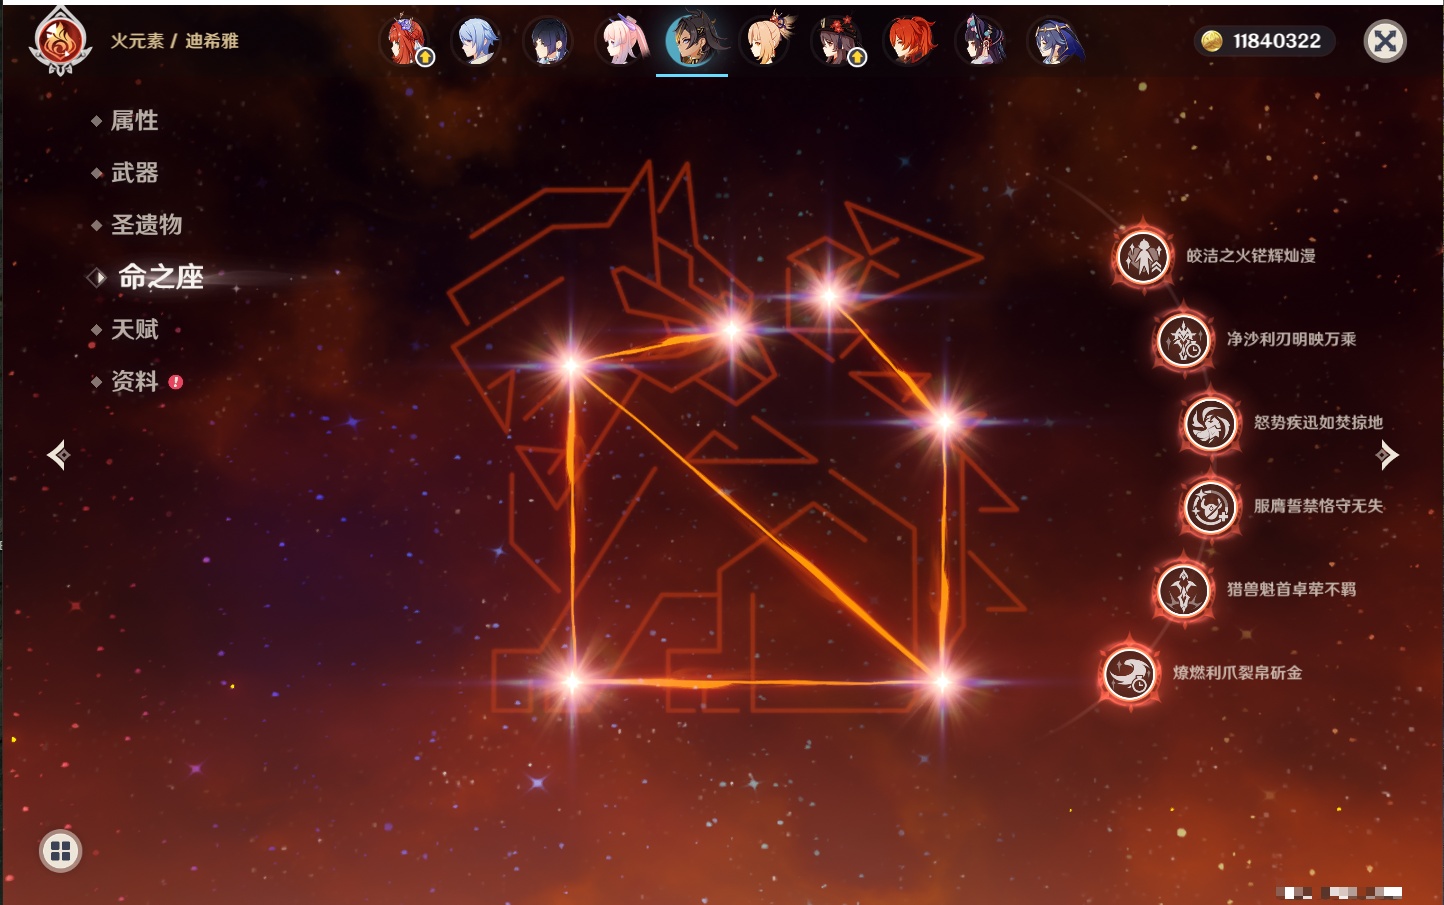The image size is (1444, 905).
Task: Select the highlighted Dehya avatar
Action: (692, 39)
